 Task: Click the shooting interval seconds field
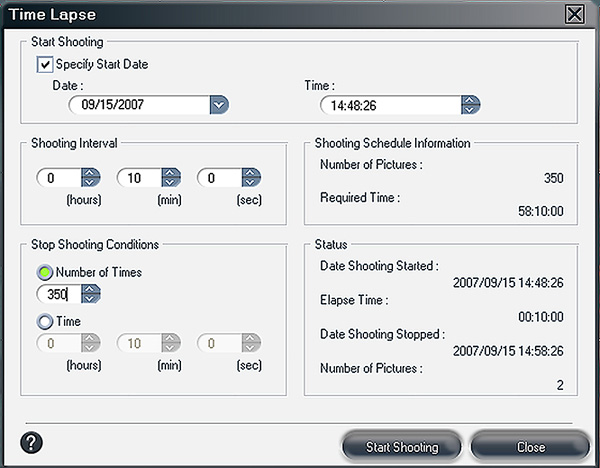219,178
